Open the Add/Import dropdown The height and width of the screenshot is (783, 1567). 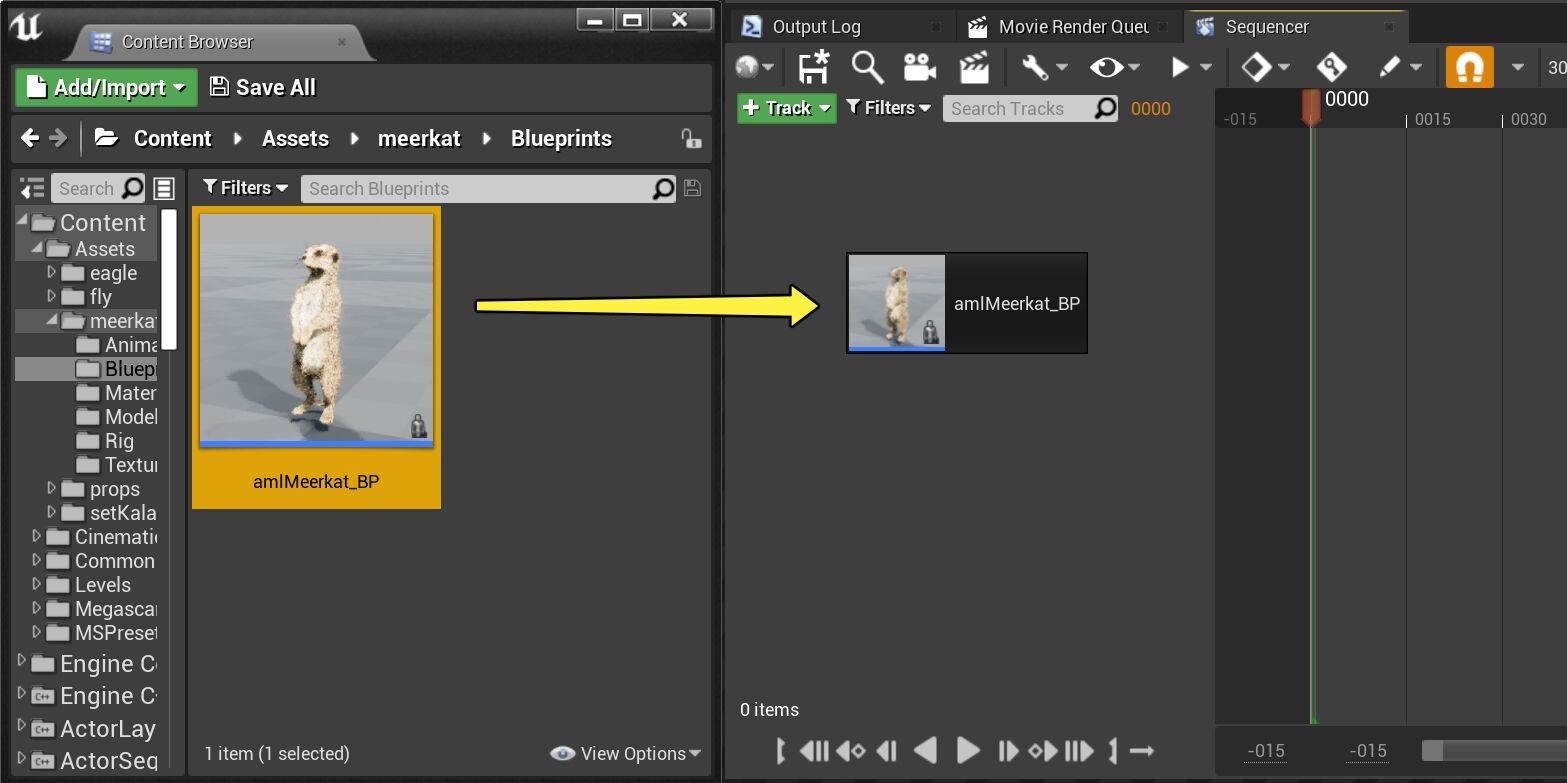pos(104,87)
